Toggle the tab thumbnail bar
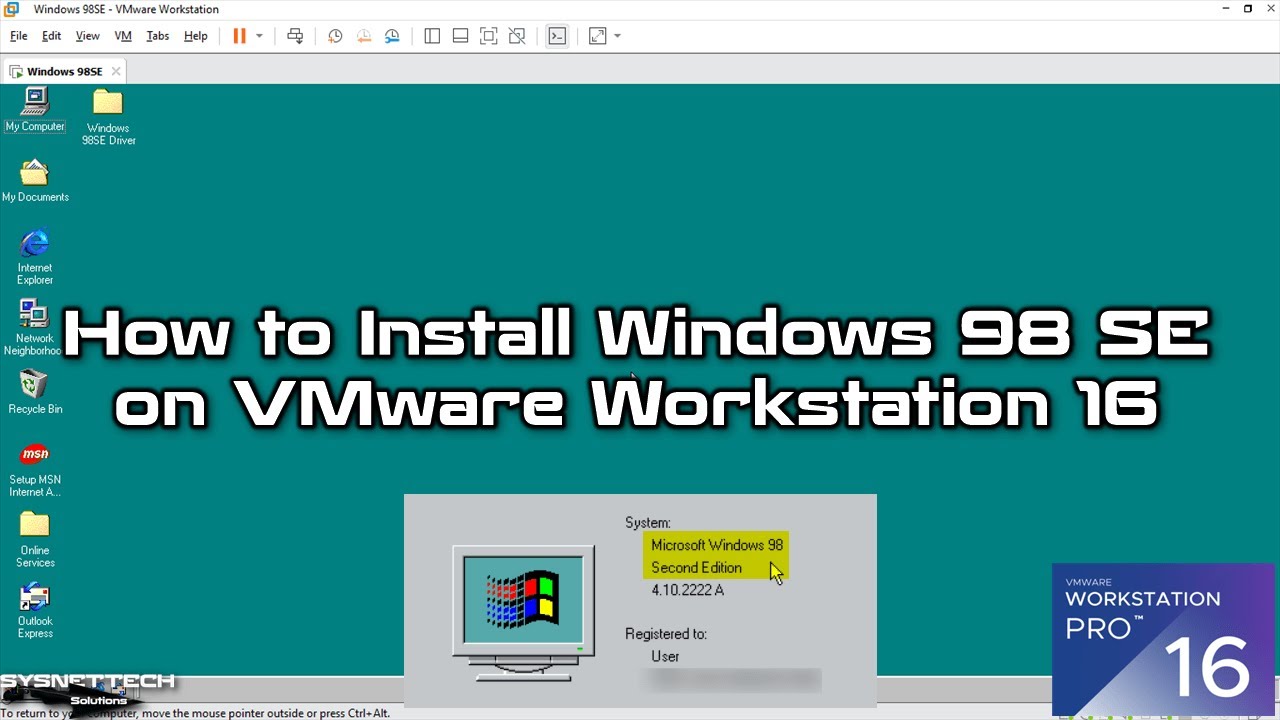Image resolution: width=1280 pixels, height=720 pixels. coord(460,35)
